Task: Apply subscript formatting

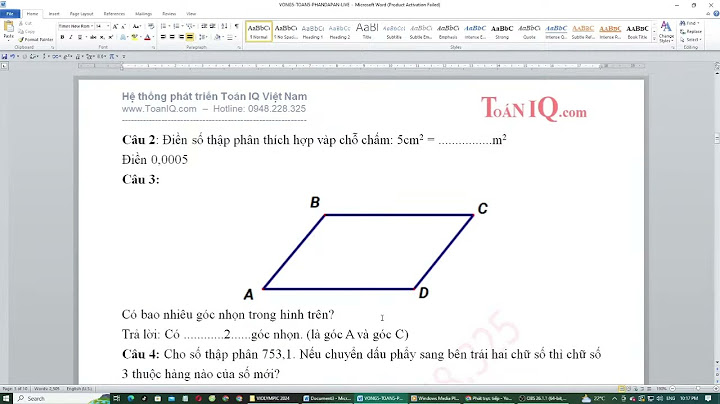Action: (x=102, y=37)
